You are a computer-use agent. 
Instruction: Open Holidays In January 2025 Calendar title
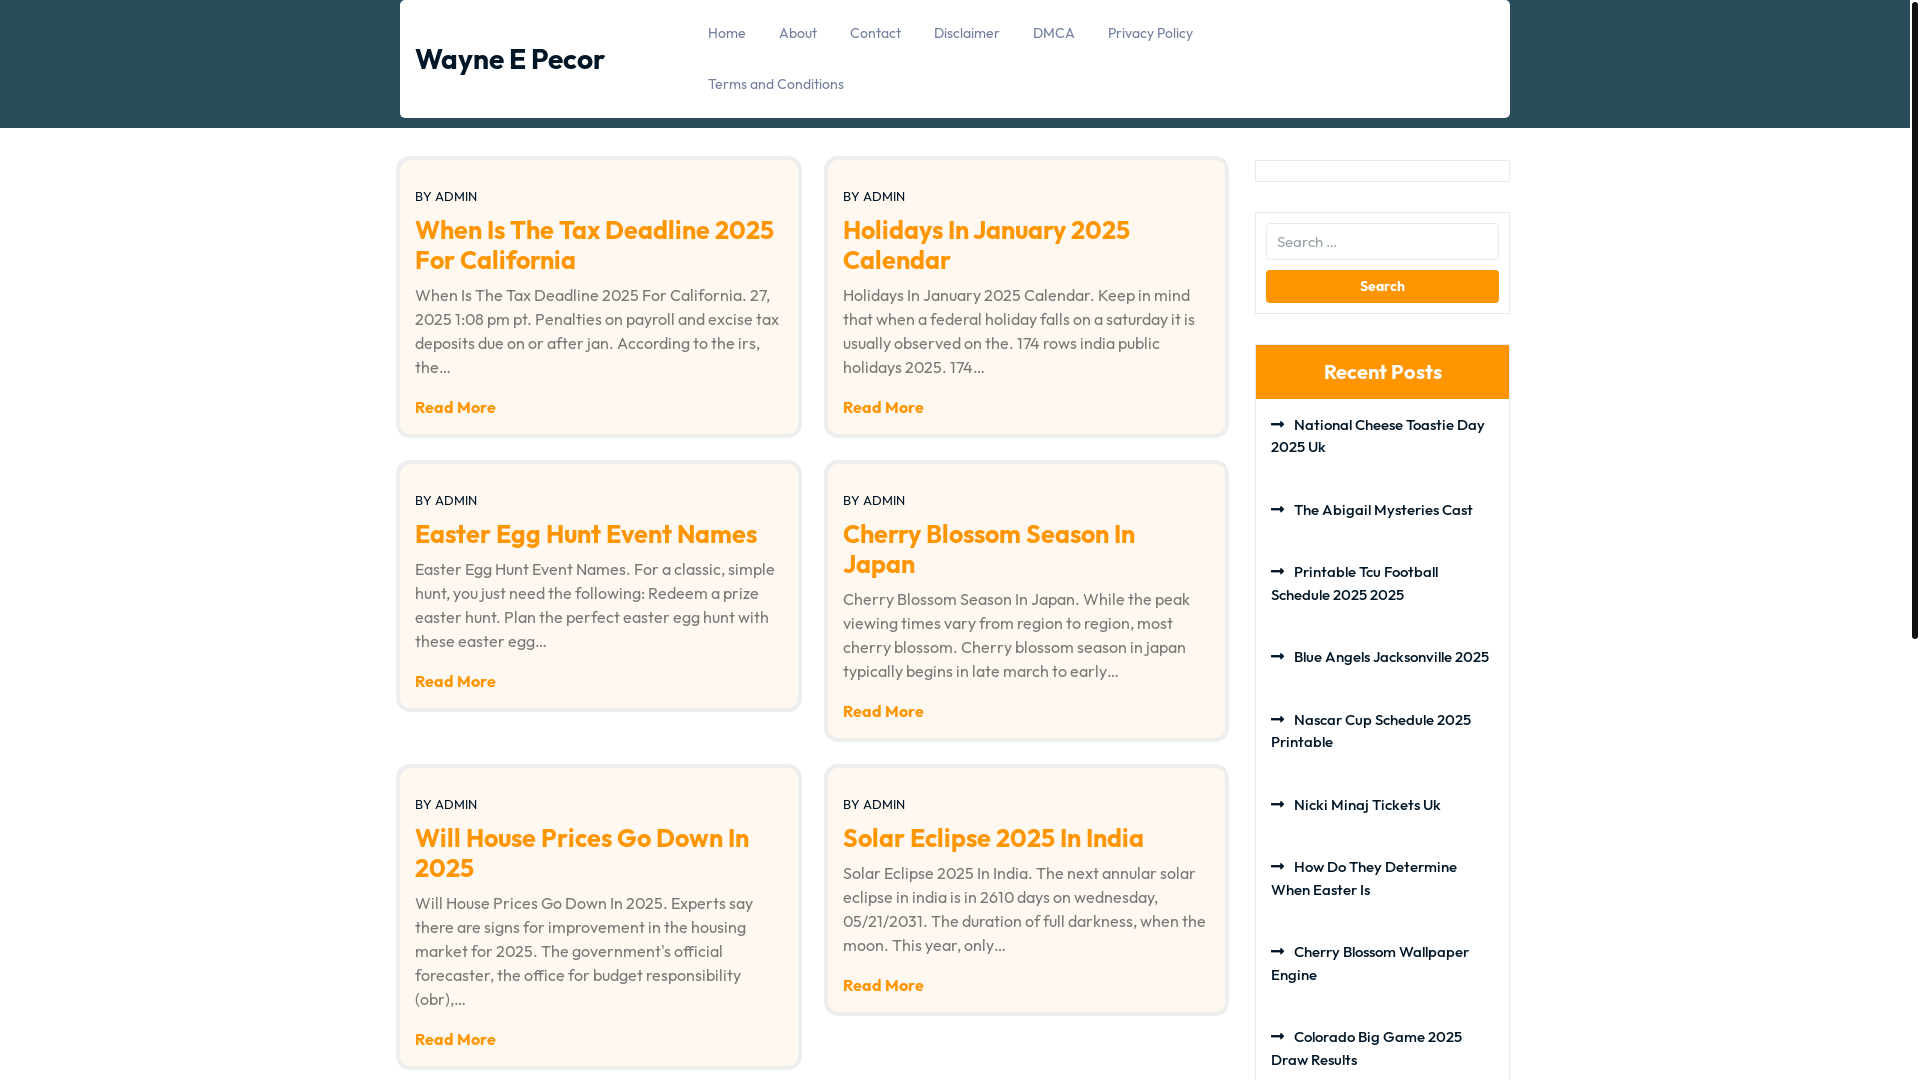[986, 244]
